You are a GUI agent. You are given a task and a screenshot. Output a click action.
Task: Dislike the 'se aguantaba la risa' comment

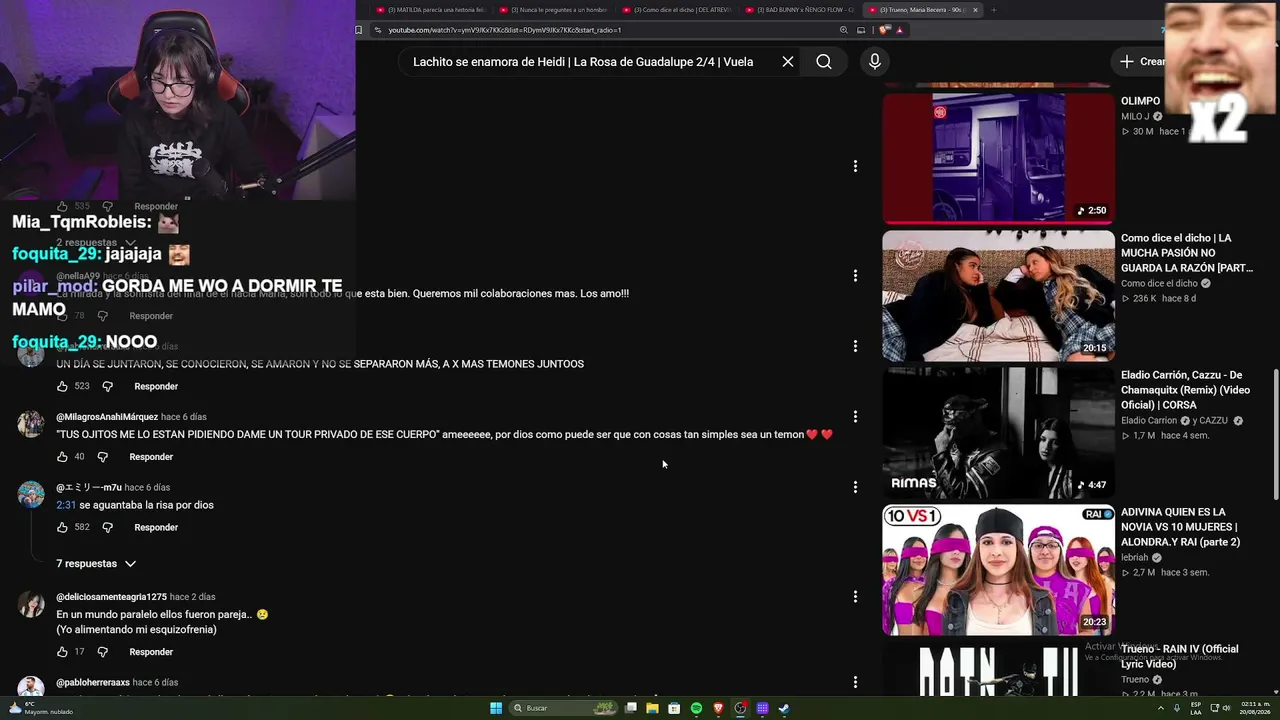(x=107, y=527)
